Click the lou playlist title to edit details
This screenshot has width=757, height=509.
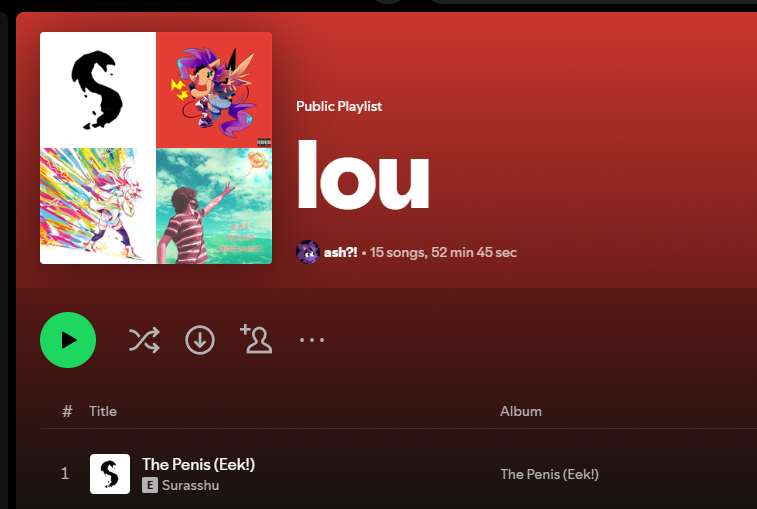pyautogui.click(x=363, y=174)
